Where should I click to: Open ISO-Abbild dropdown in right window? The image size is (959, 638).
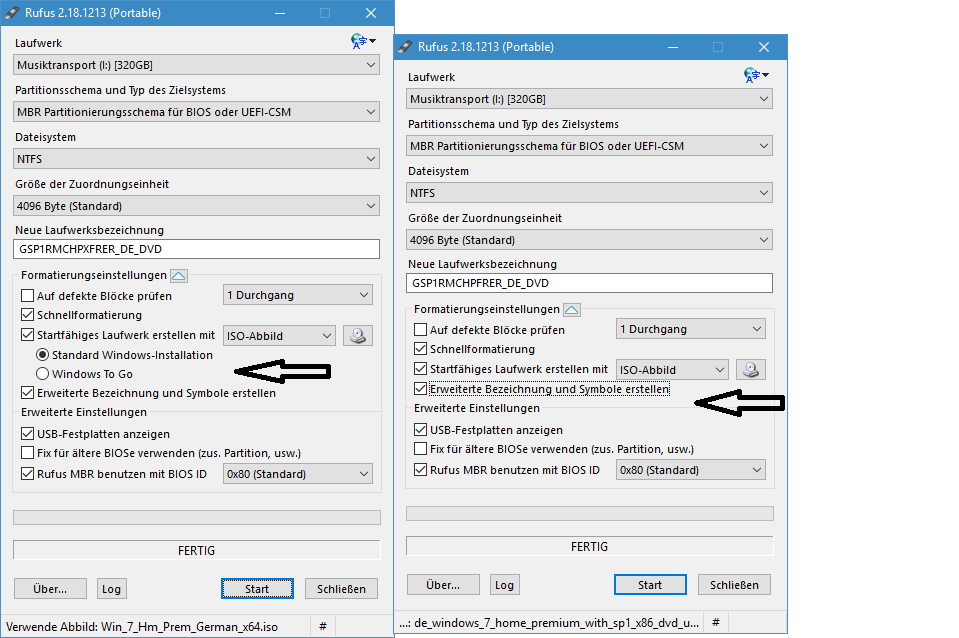click(672, 369)
